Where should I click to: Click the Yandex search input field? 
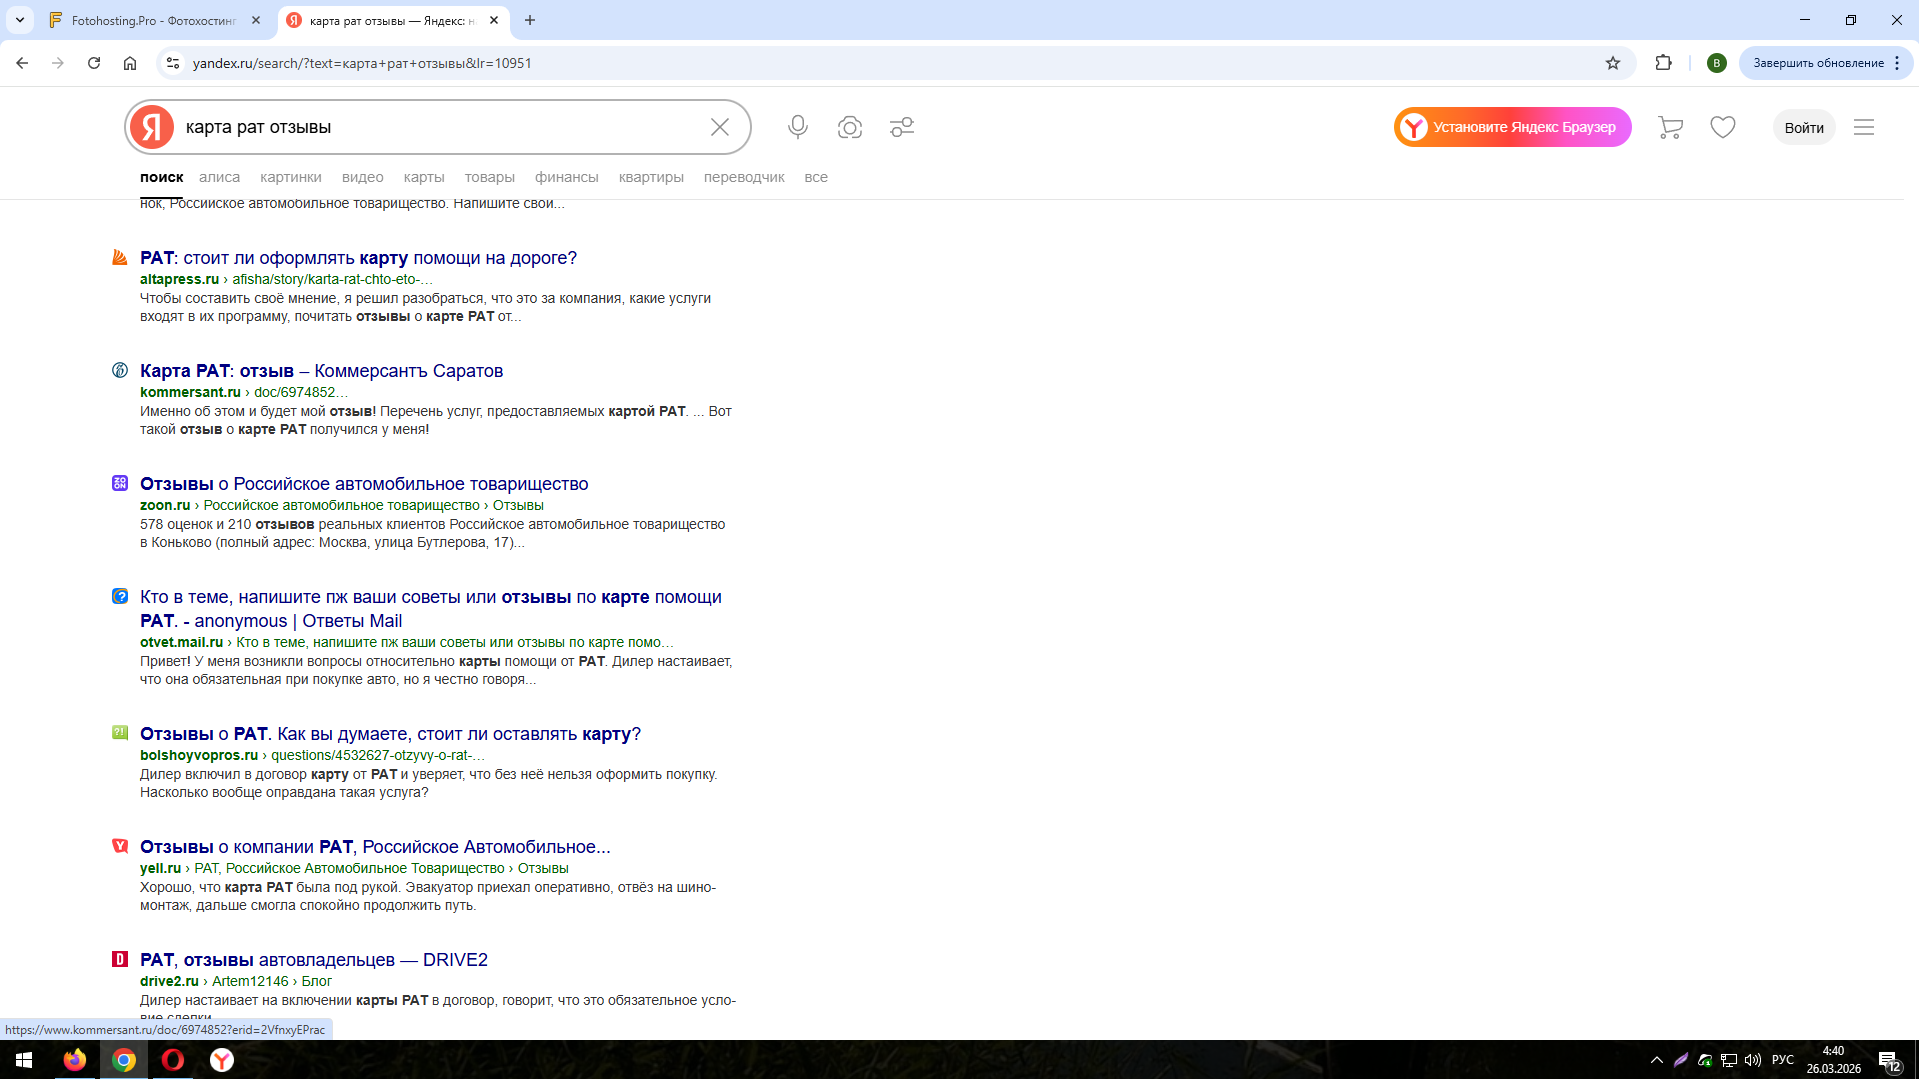(x=440, y=127)
